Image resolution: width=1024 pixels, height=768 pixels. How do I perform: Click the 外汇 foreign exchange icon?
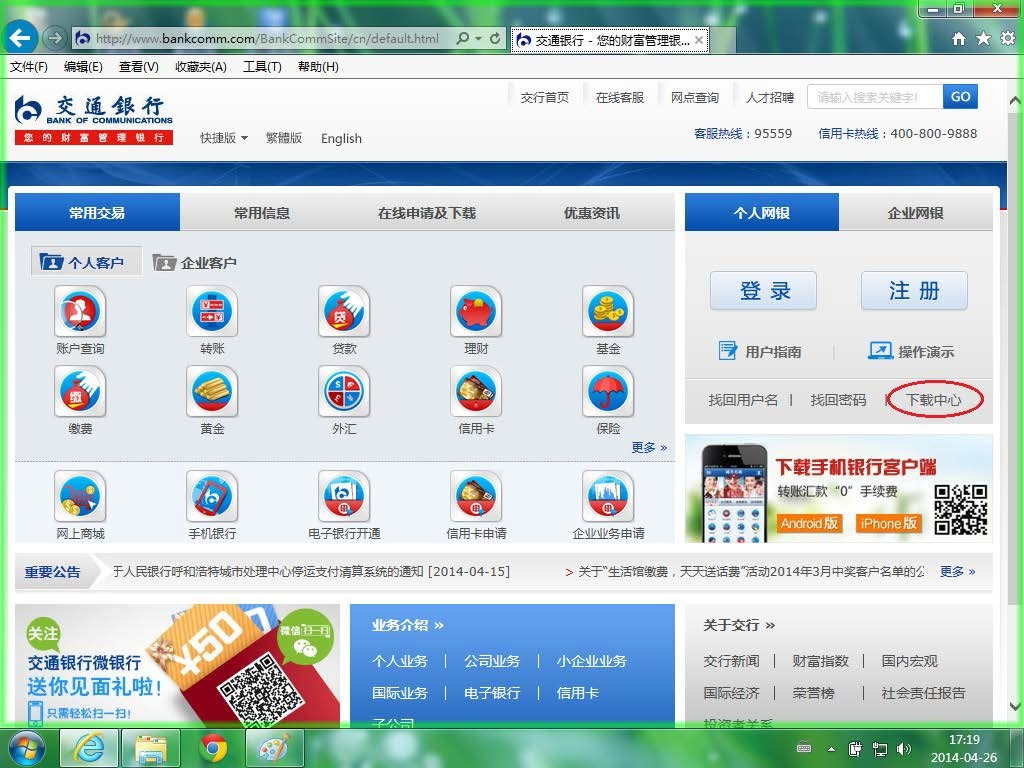coord(344,391)
